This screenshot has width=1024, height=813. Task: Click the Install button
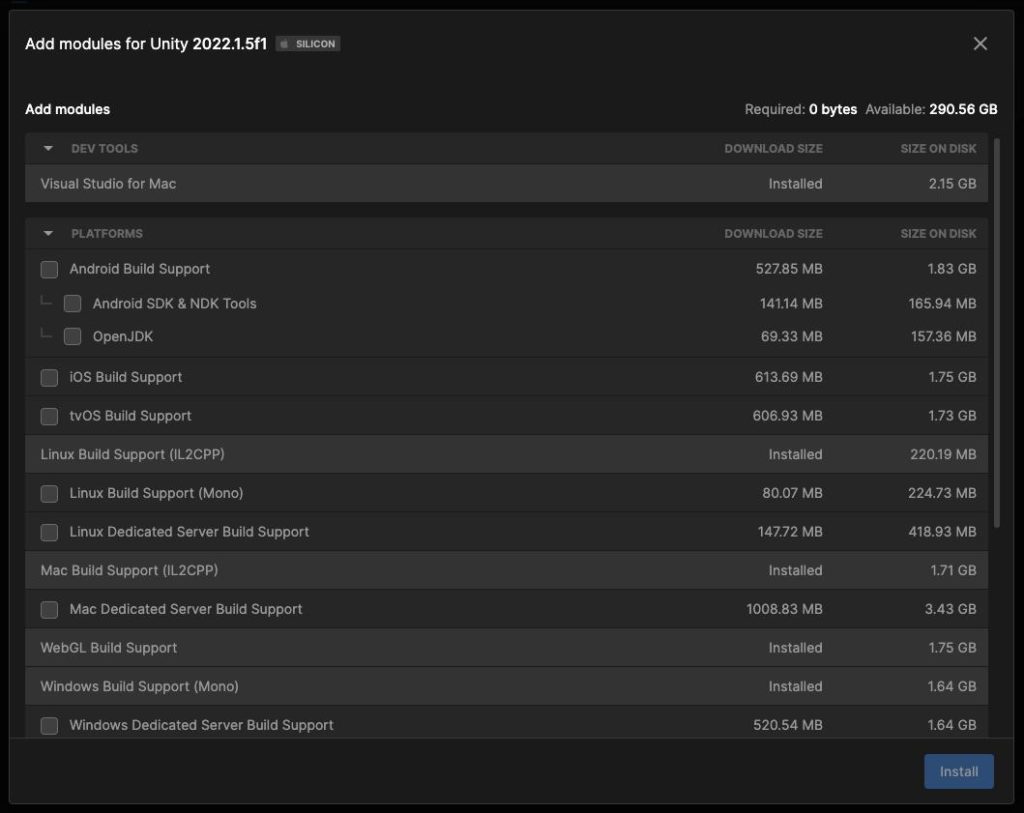coord(958,771)
